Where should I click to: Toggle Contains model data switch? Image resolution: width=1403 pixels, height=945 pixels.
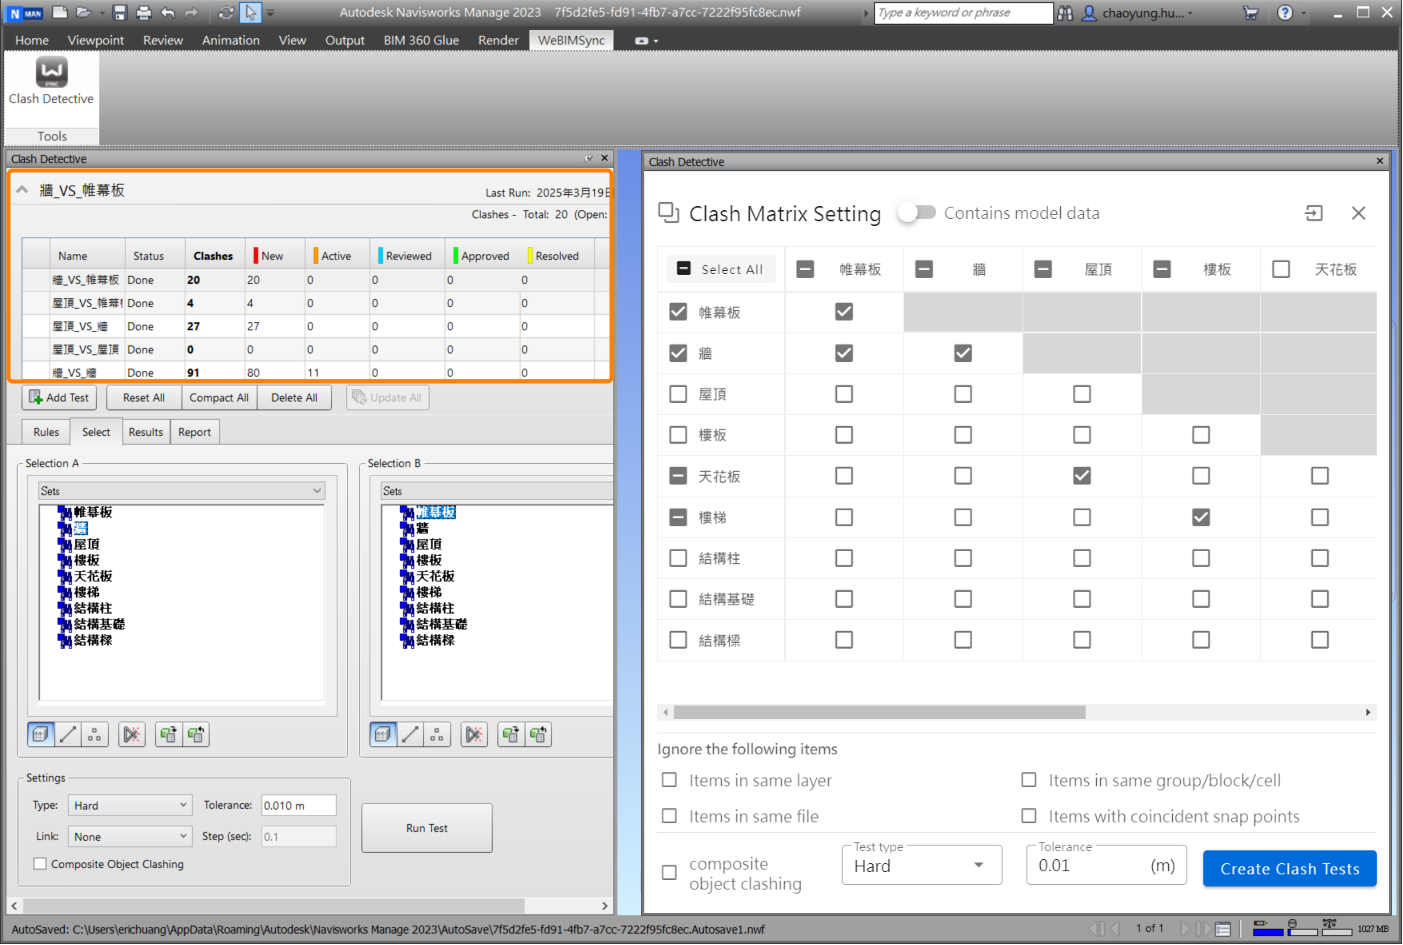click(x=916, y=213)
